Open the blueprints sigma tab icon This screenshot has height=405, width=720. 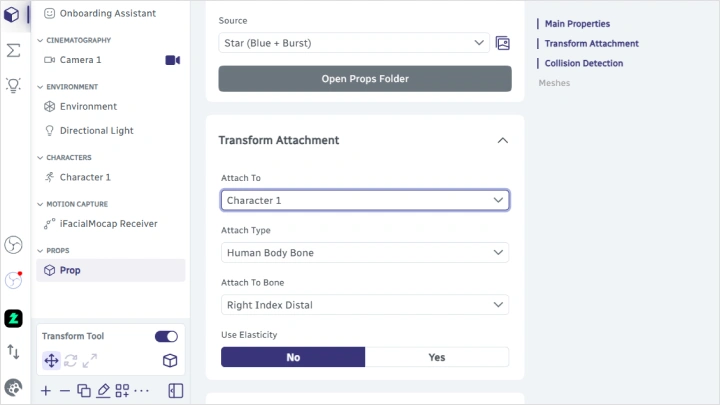click(x=14, y=50)
